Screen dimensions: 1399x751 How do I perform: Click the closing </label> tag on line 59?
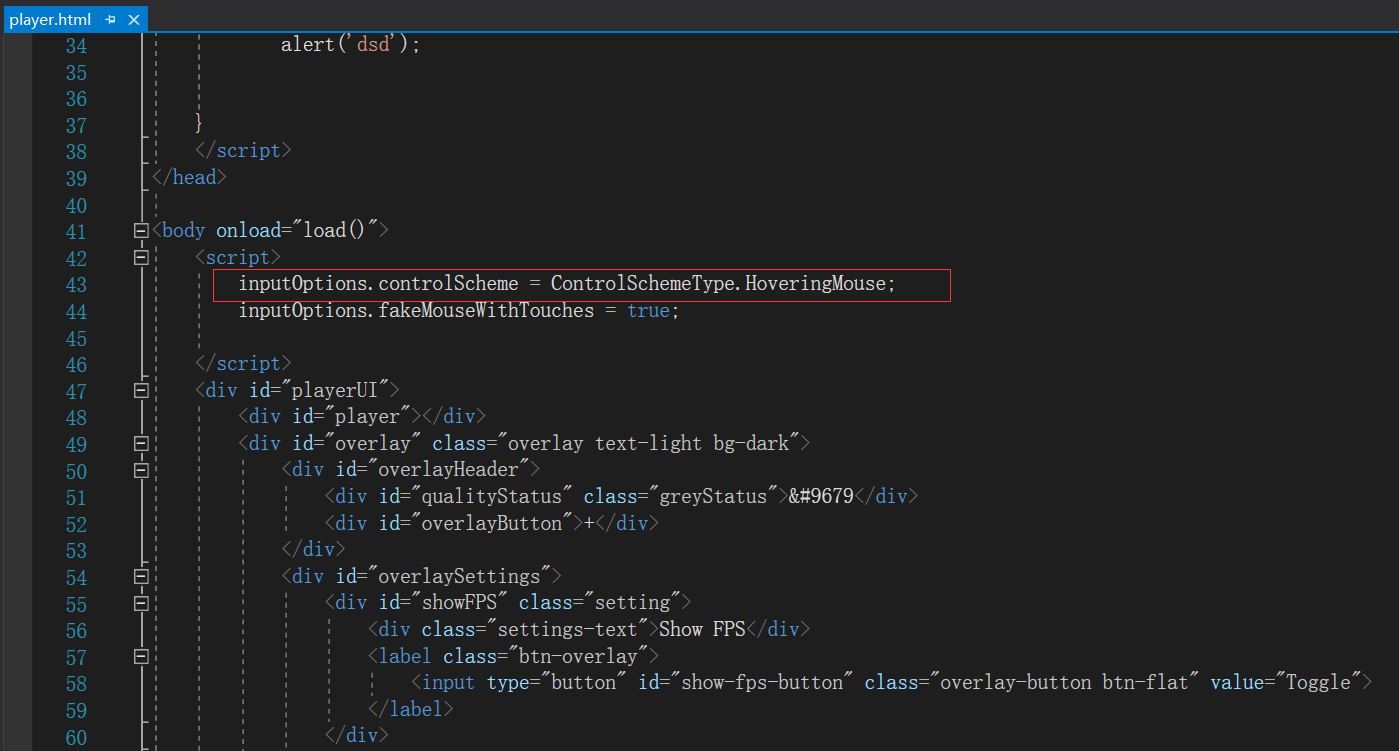(411, 709)
